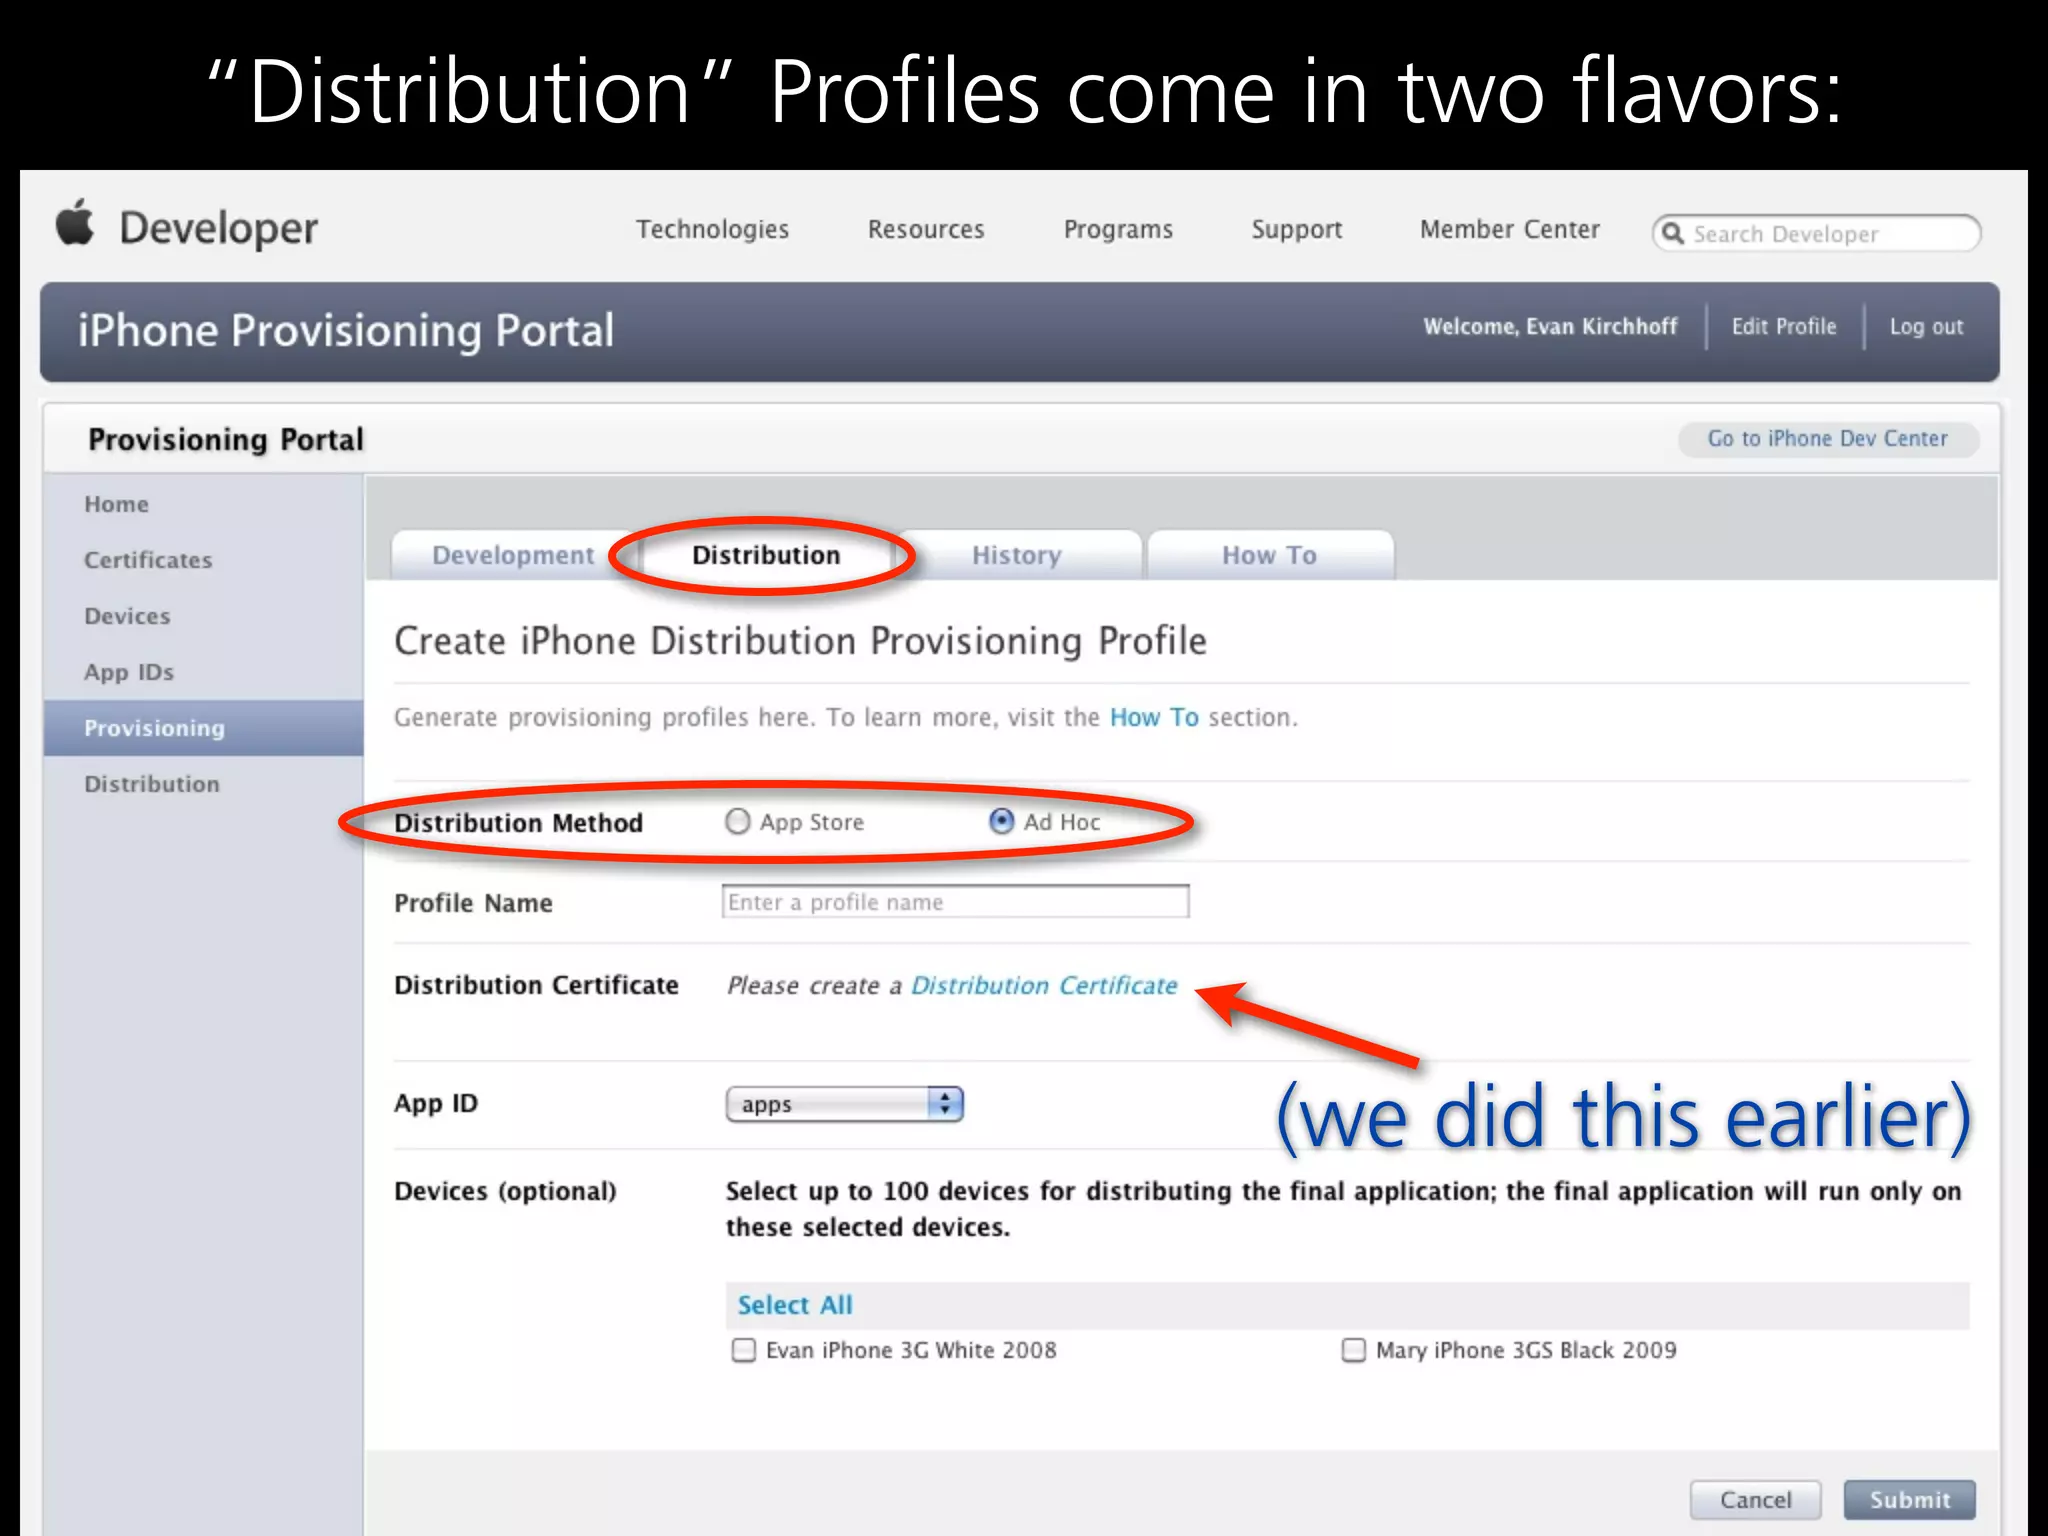The width and height of the screenshot is (2048, 1536).
Task: Click Welcome, Evan Kirchhoff text
Action: click(1550, 327)
